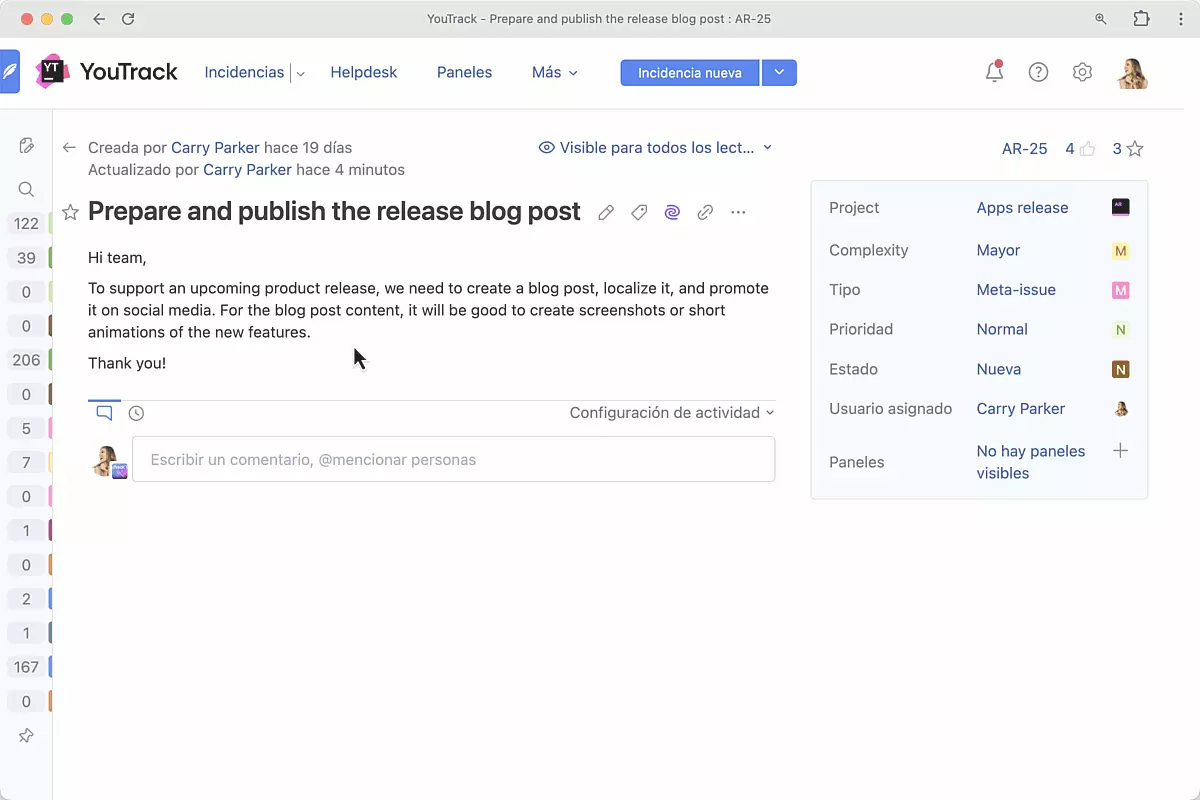The height and width of the screenshot is (800, 1200).
Task: Open the visibility 'Visible para todos' dropdown
Action: tap(656, 148)
